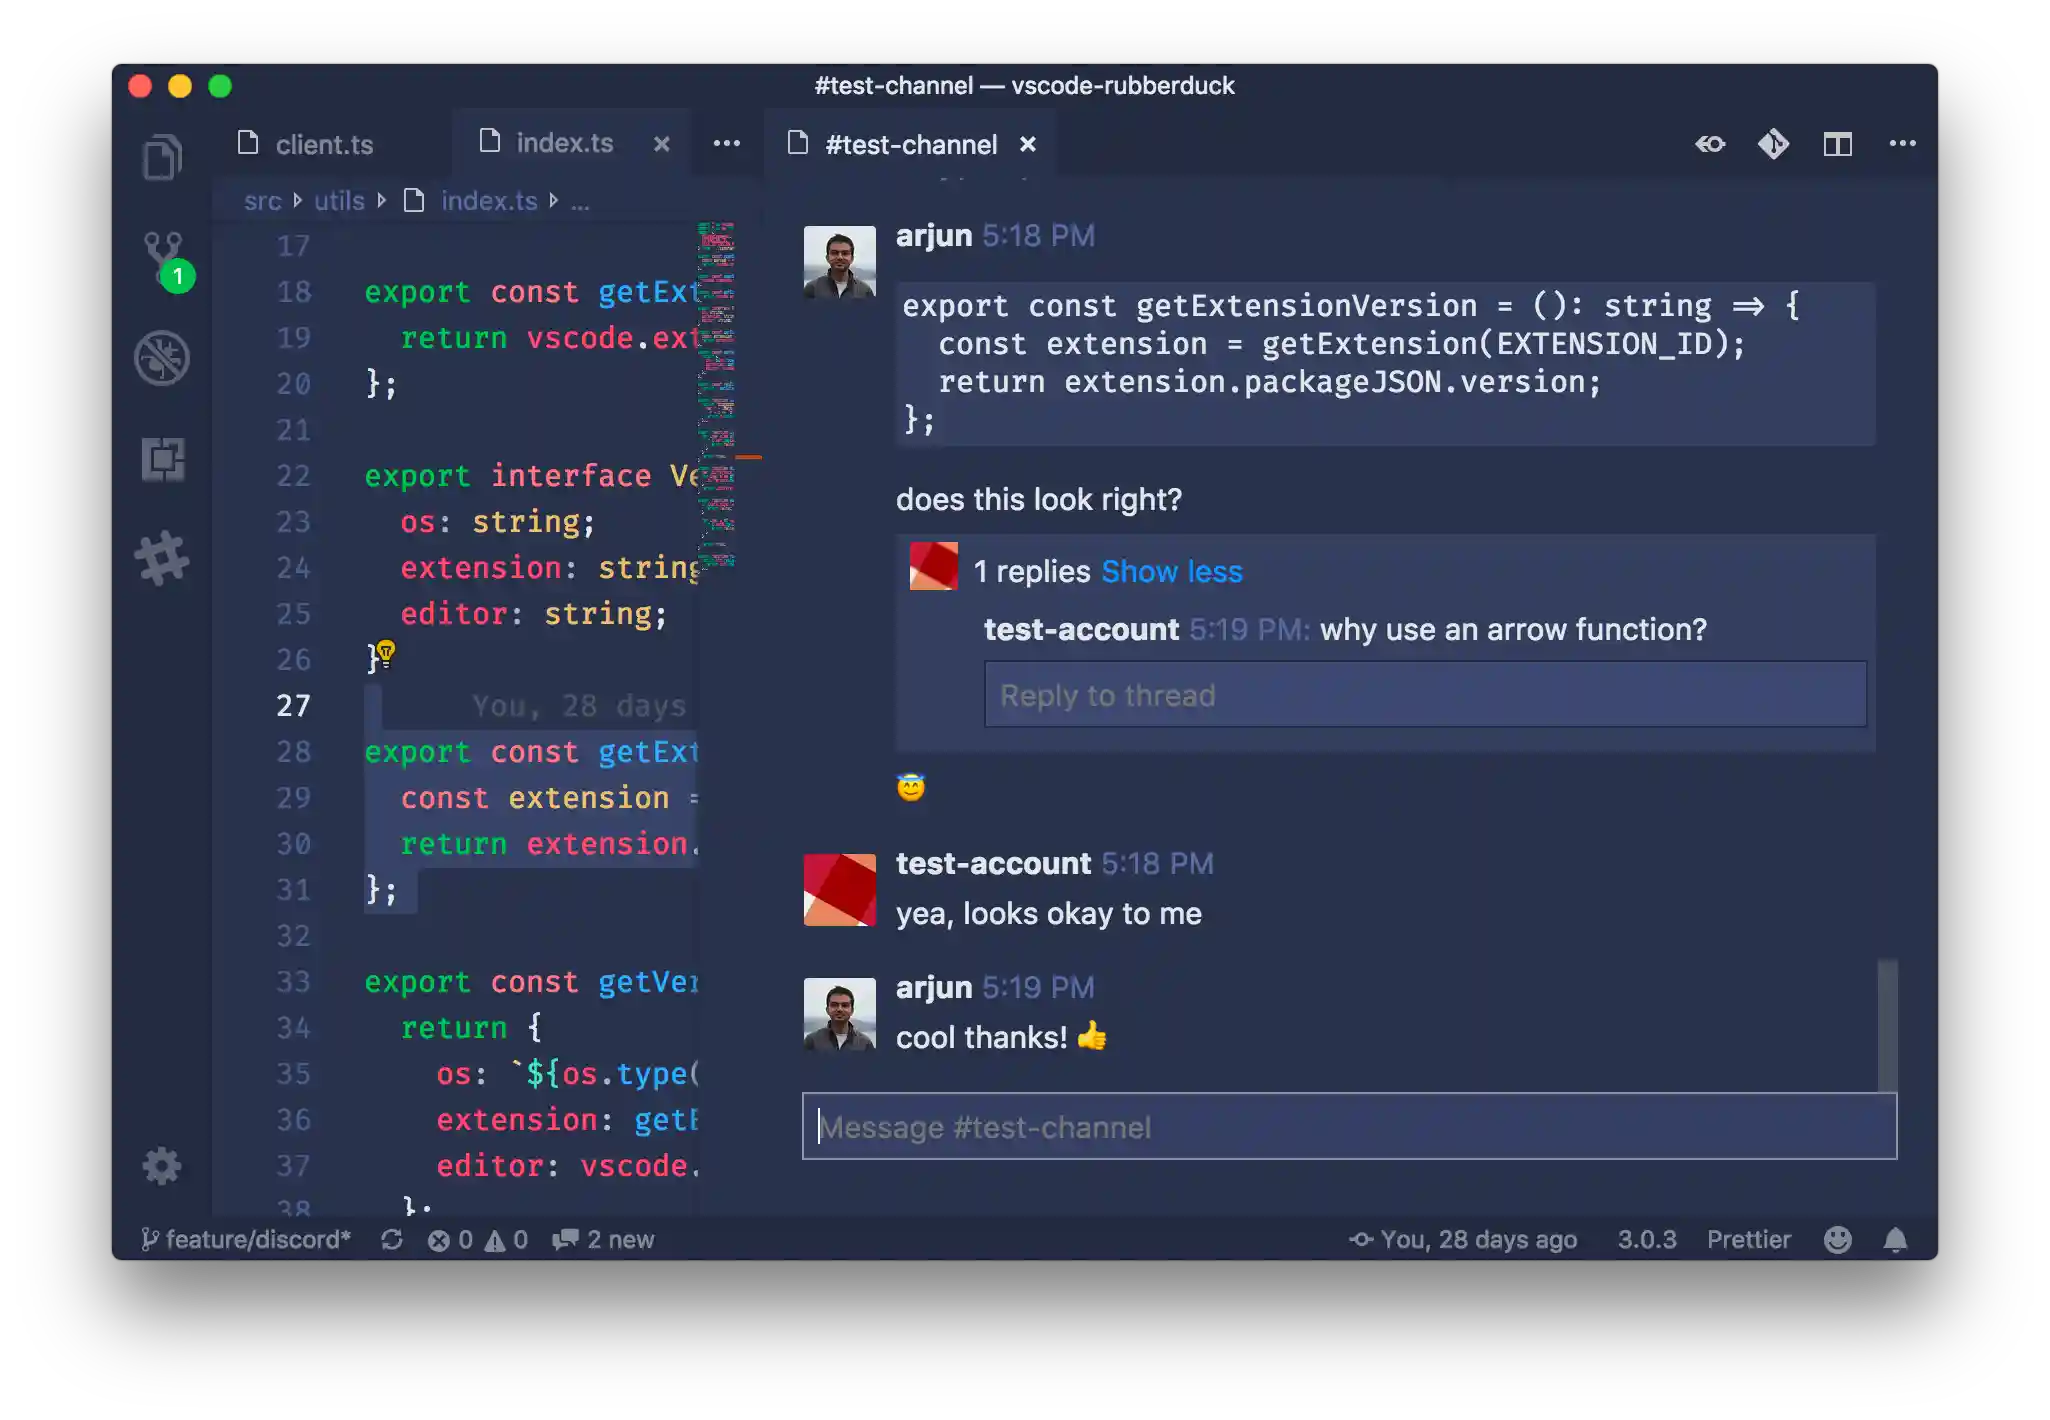This screenshot has height=1420, width=2050.
Task: Click the Git action icon in the tab bar
Action: pyautogui.click(x=1773, y=144)
